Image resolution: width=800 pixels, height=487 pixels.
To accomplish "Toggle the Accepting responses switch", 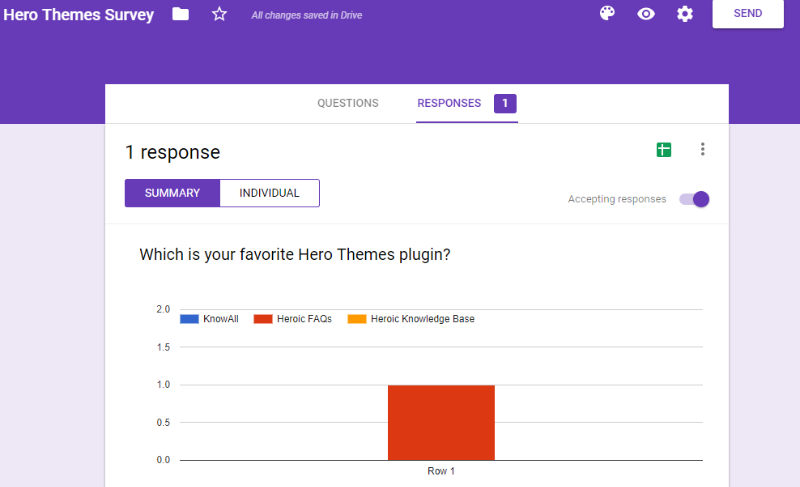I will (694, 199).
